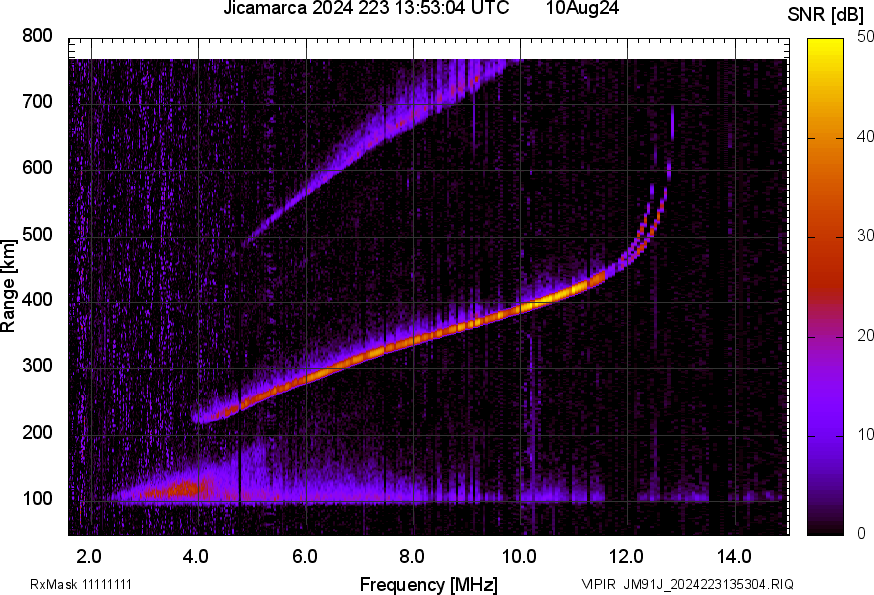Image resolution: width=874 pixels, height=595 pixels.
Task: Click the frequency tick label '10.0'
Action: (519, 557)
